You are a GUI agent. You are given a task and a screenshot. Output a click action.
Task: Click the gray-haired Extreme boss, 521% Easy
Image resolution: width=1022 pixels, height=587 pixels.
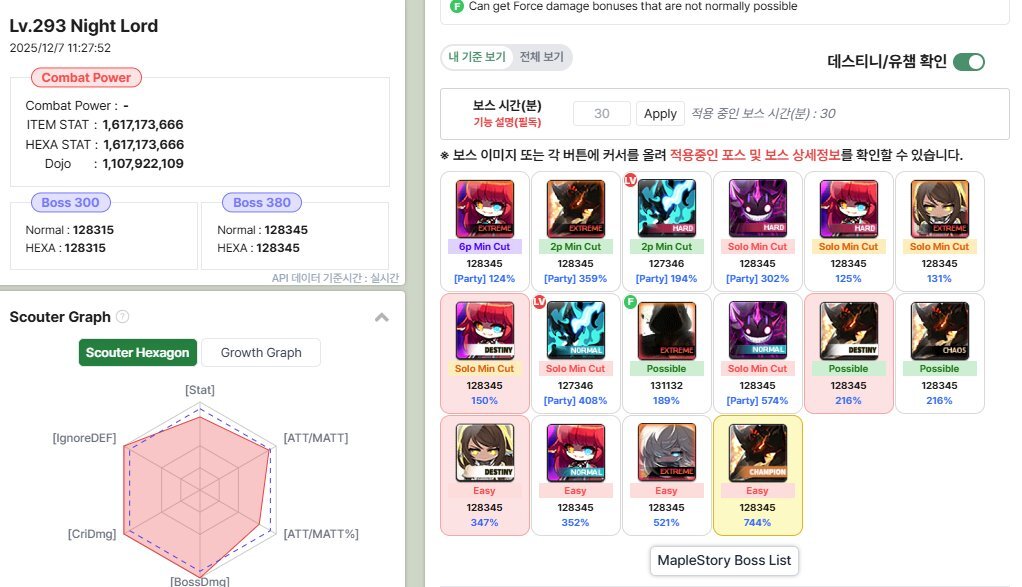pos(666,452)
